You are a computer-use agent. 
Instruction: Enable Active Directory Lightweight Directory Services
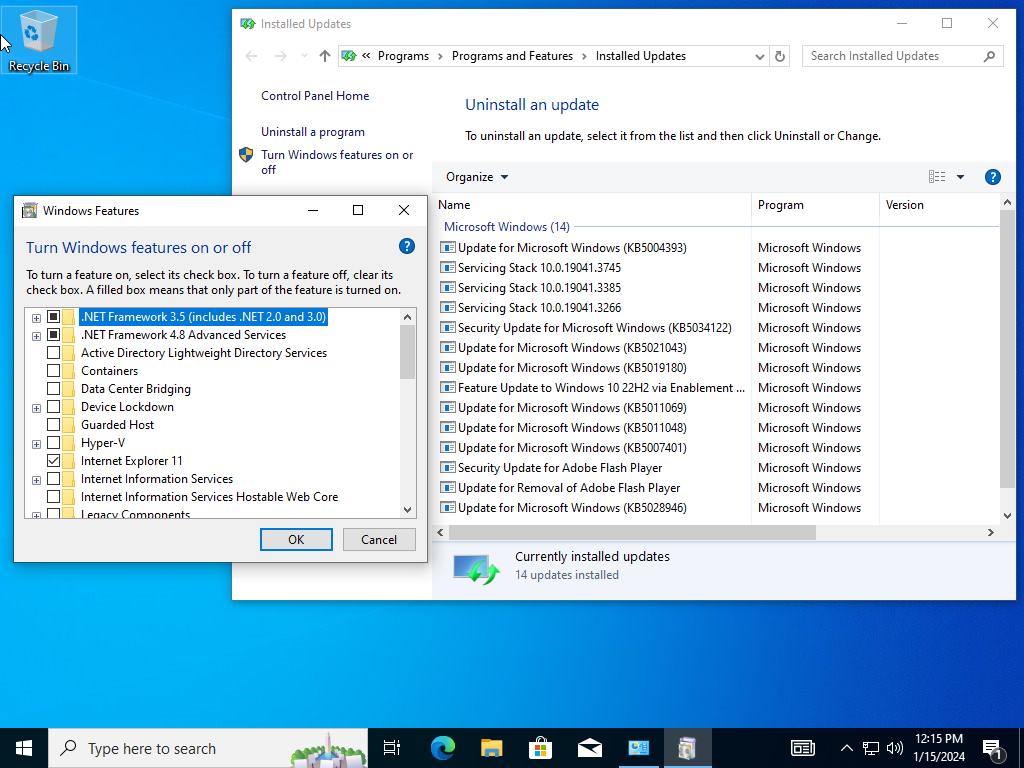tap(54, 353)
